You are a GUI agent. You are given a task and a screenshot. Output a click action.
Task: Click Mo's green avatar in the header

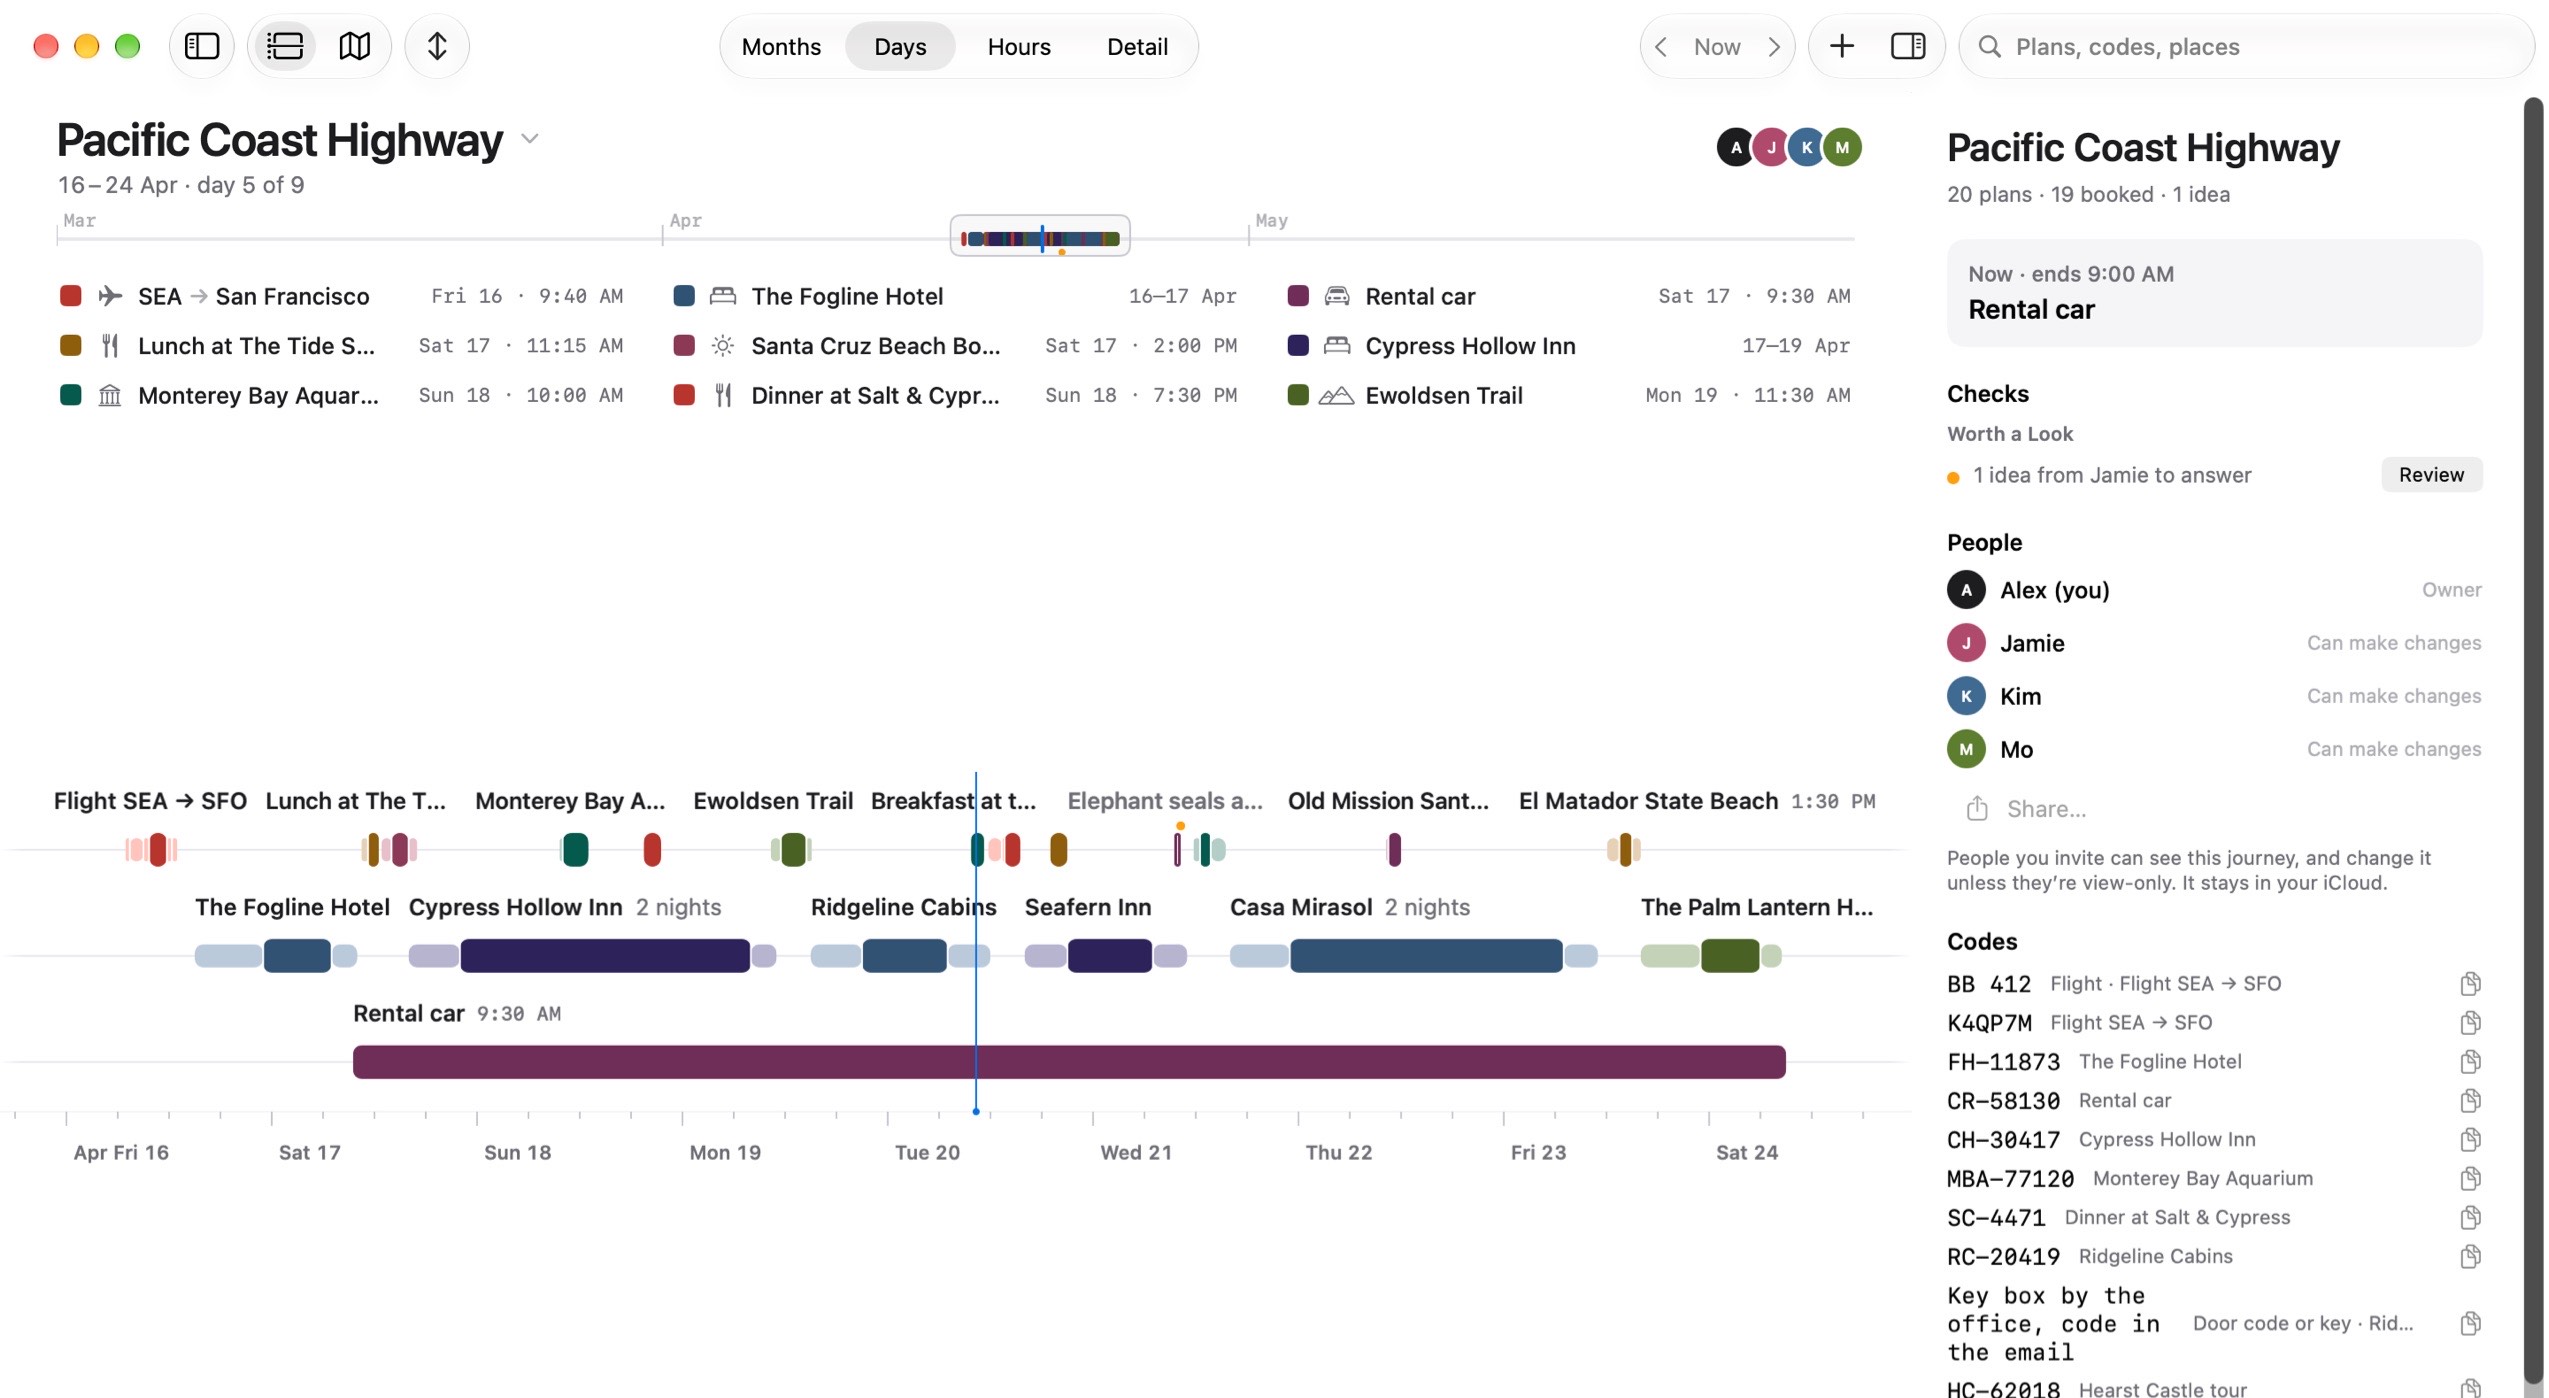(1842, 148)
